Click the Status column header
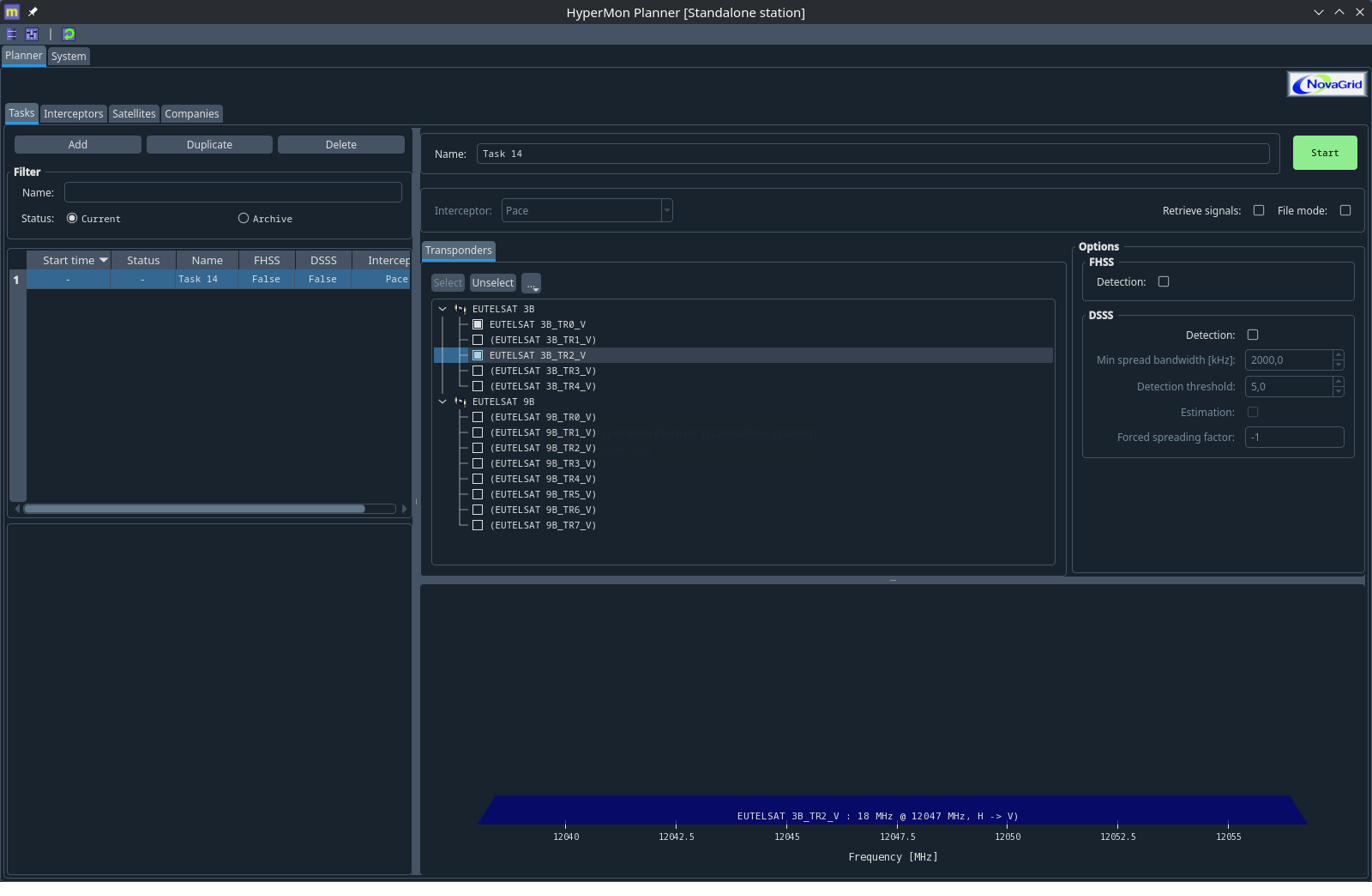The height and width of the screenshot is (896, 1372). [143, 260]
